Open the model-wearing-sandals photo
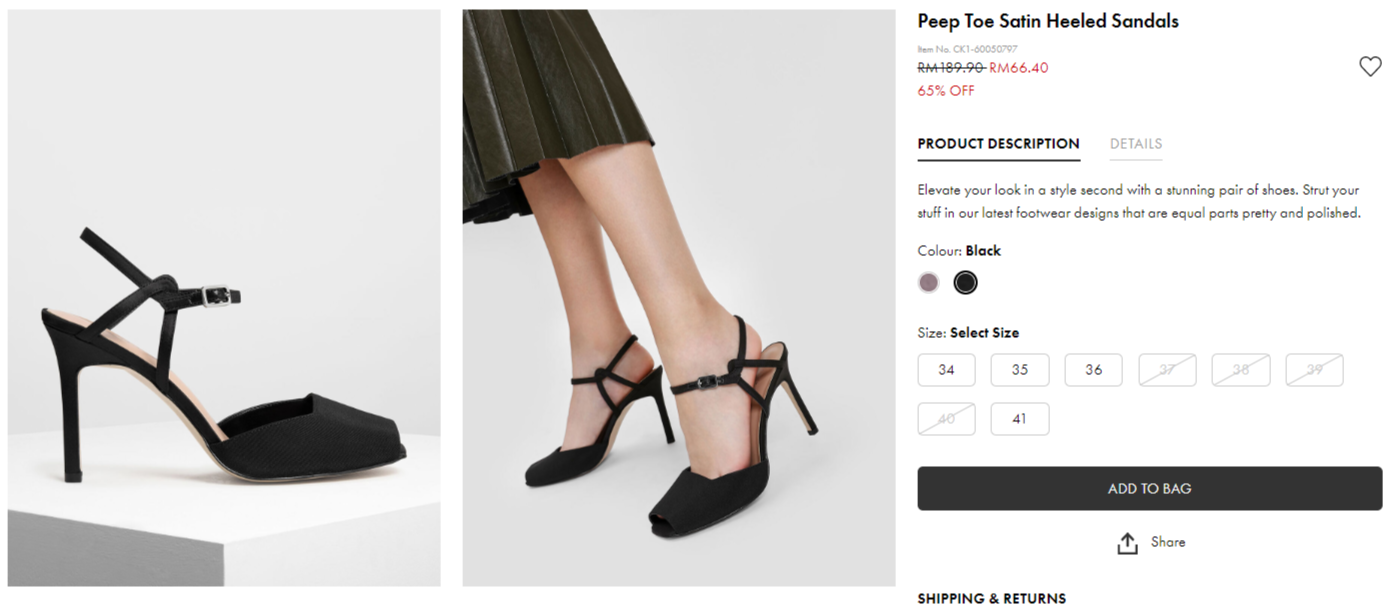This screenshot has width=1389, height=606. click(x=678, y=298)
